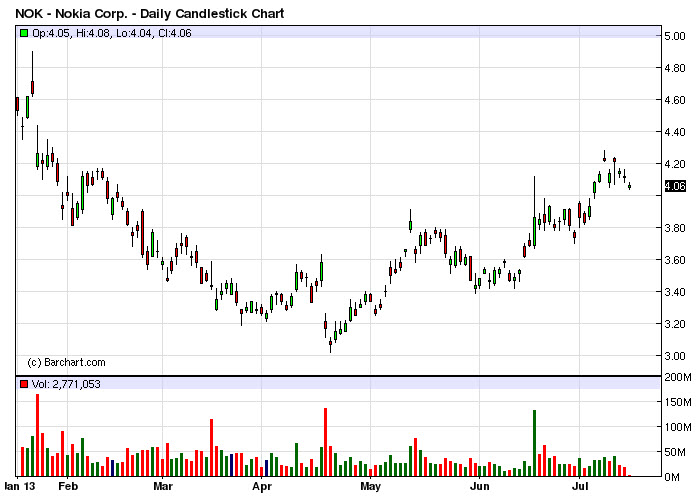Click the lowest April candlestick near 3.05
Image resolution: width=698 pixels, height=502 pixels.
(330, 345)
